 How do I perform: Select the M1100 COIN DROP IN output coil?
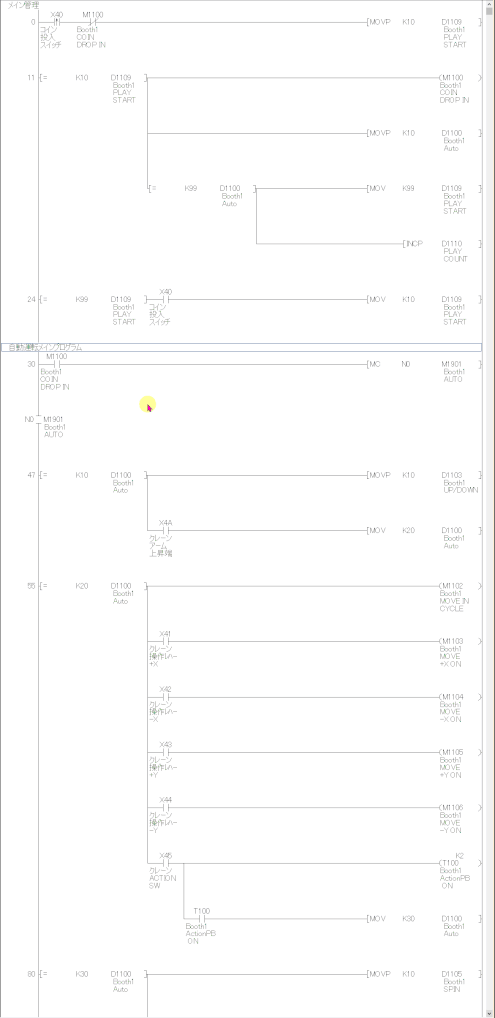(x=461, y=78)
